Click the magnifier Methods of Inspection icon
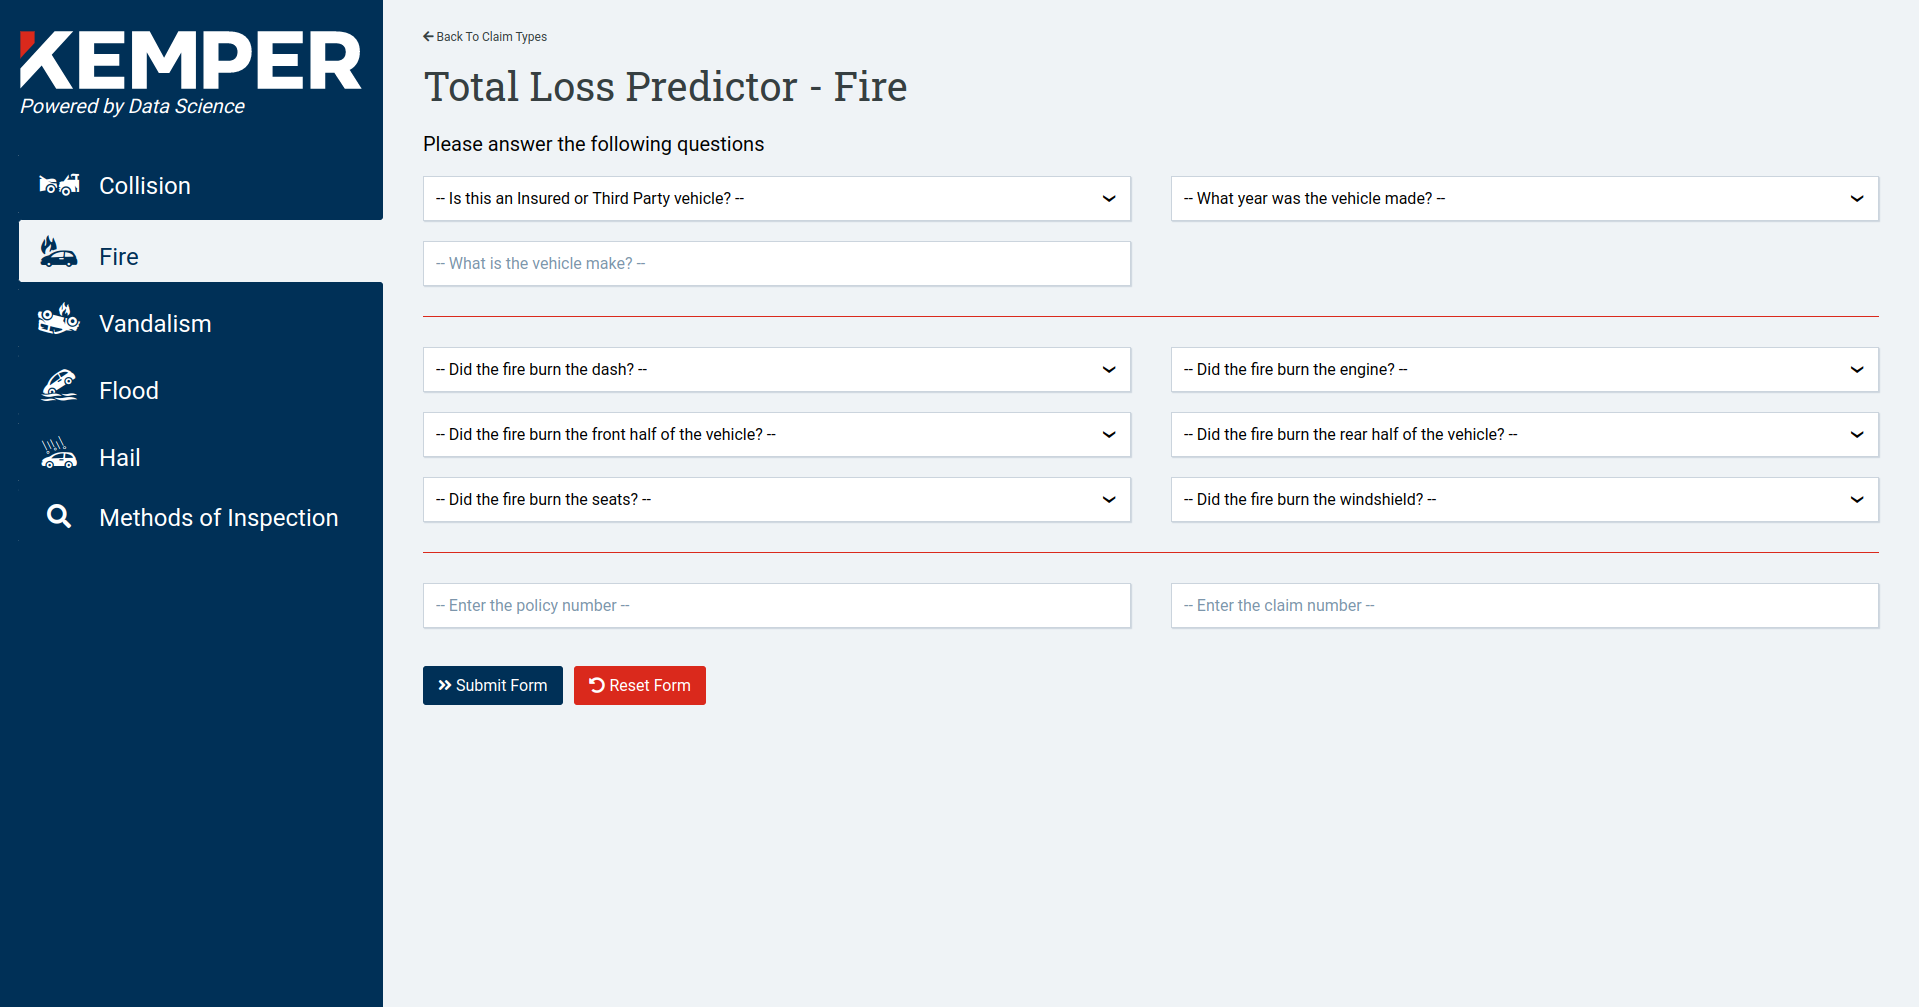The height and width of the screenshot is (1007, 1919). point(59,516)
